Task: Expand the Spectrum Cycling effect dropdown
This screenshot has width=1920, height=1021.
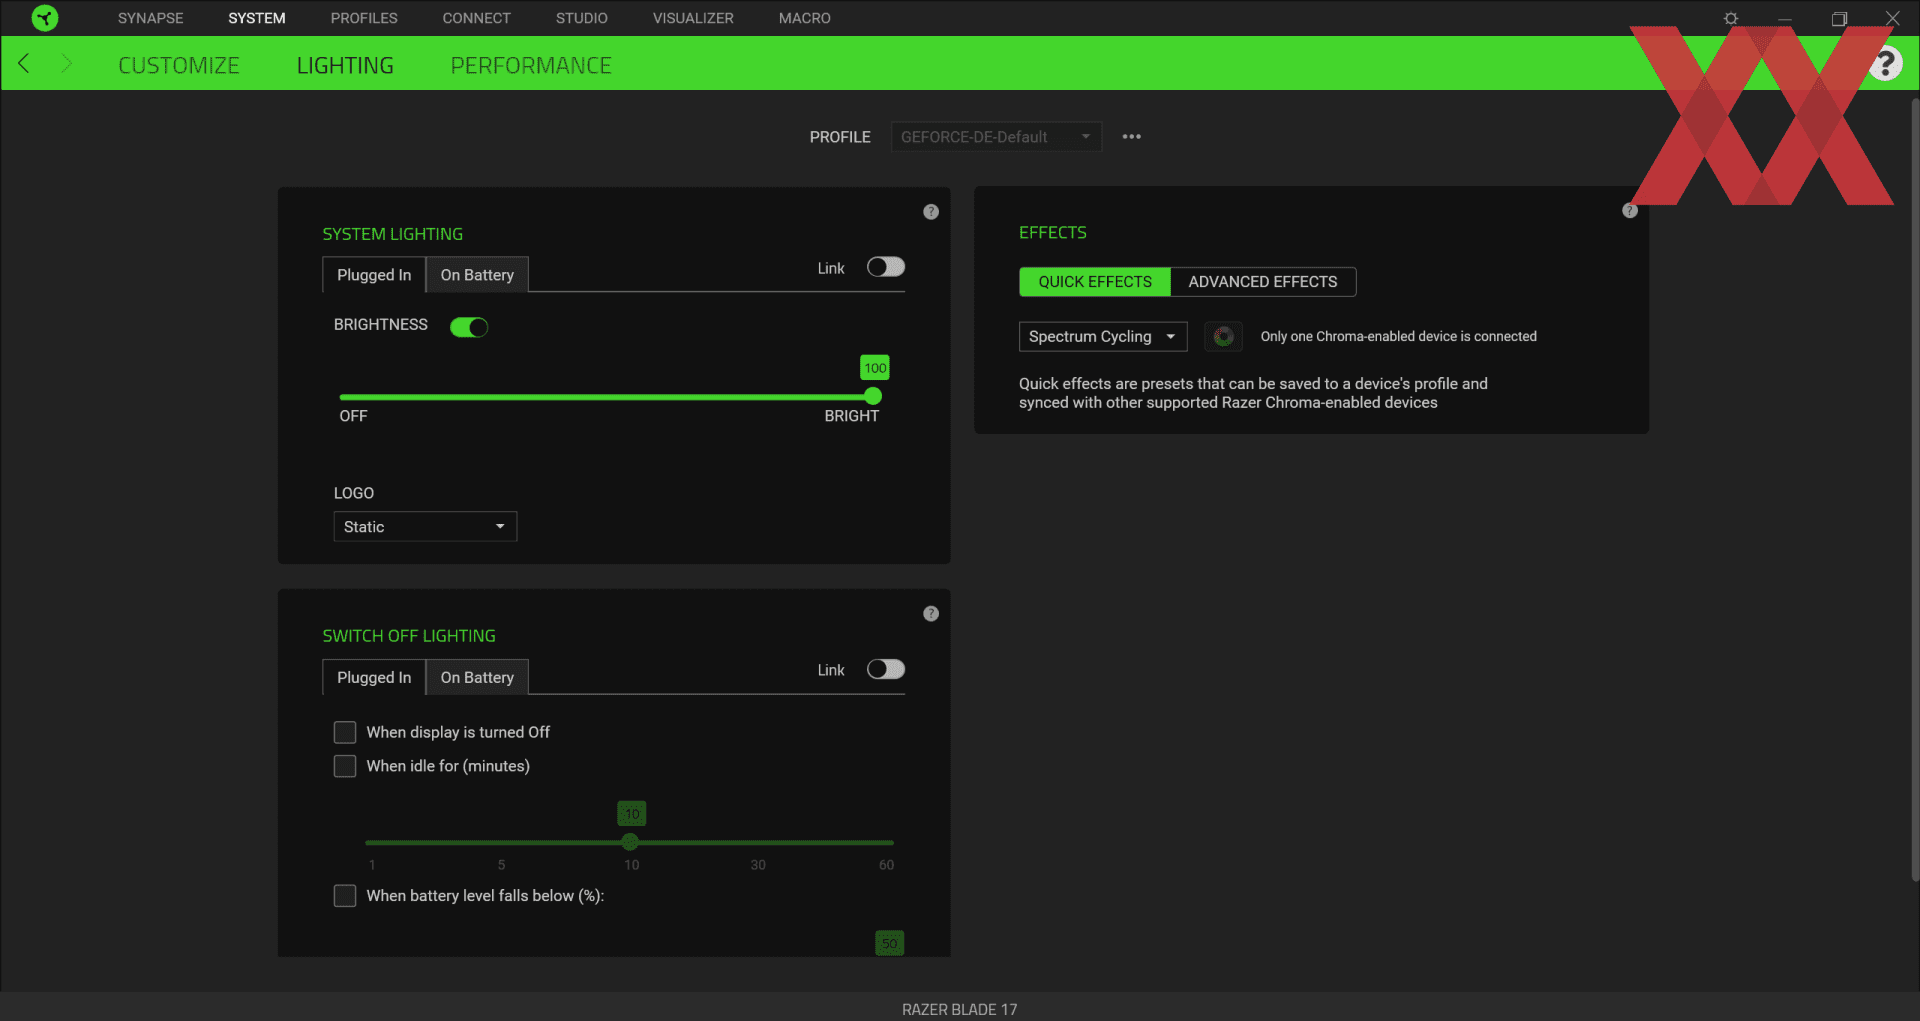Action: coord(1103,337)
